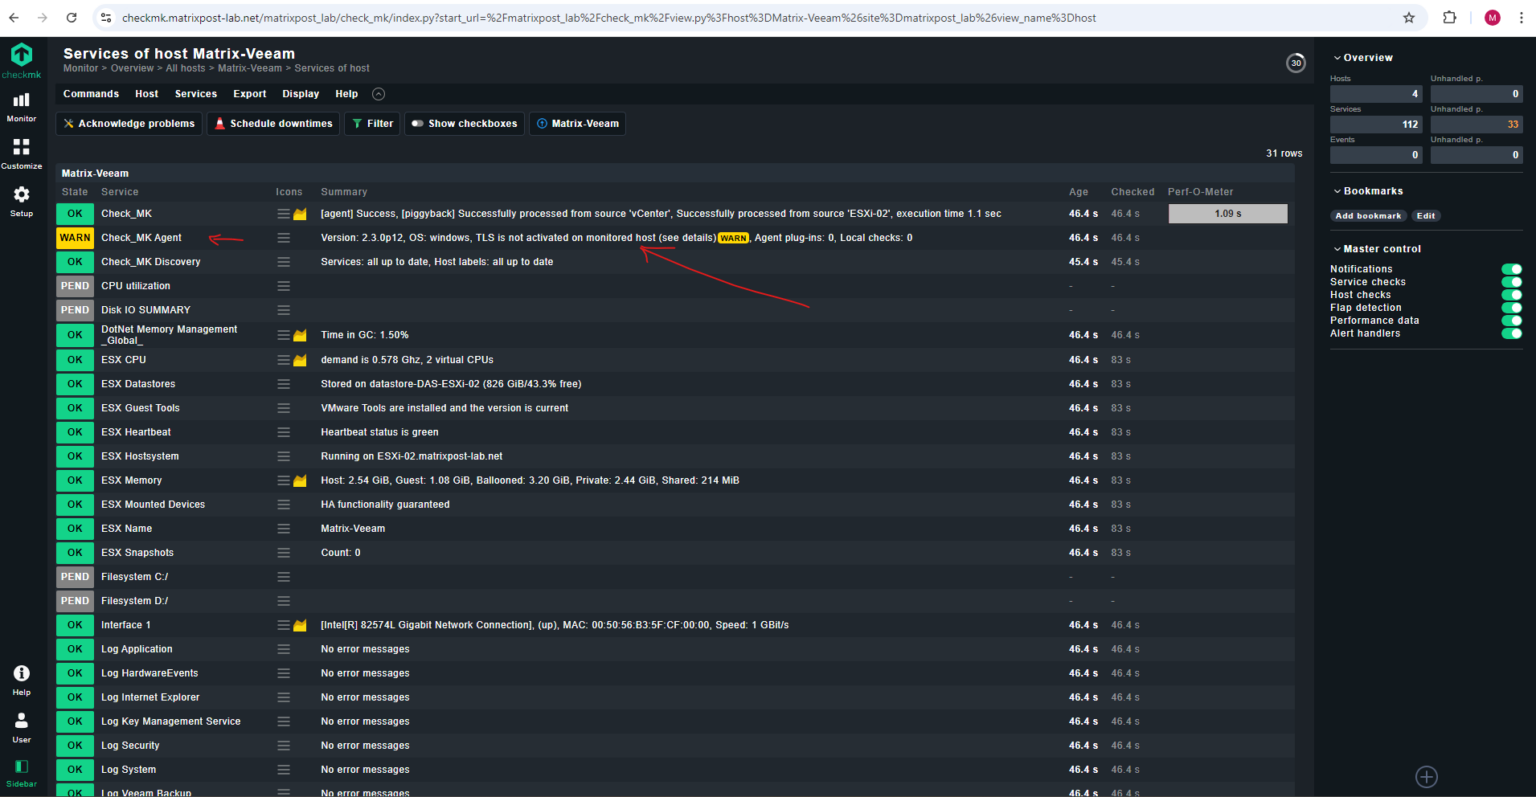Toggle Notifications master control switch
Image resolution: width=1536 pixels, height=797 pixels.
point(1511,269)
